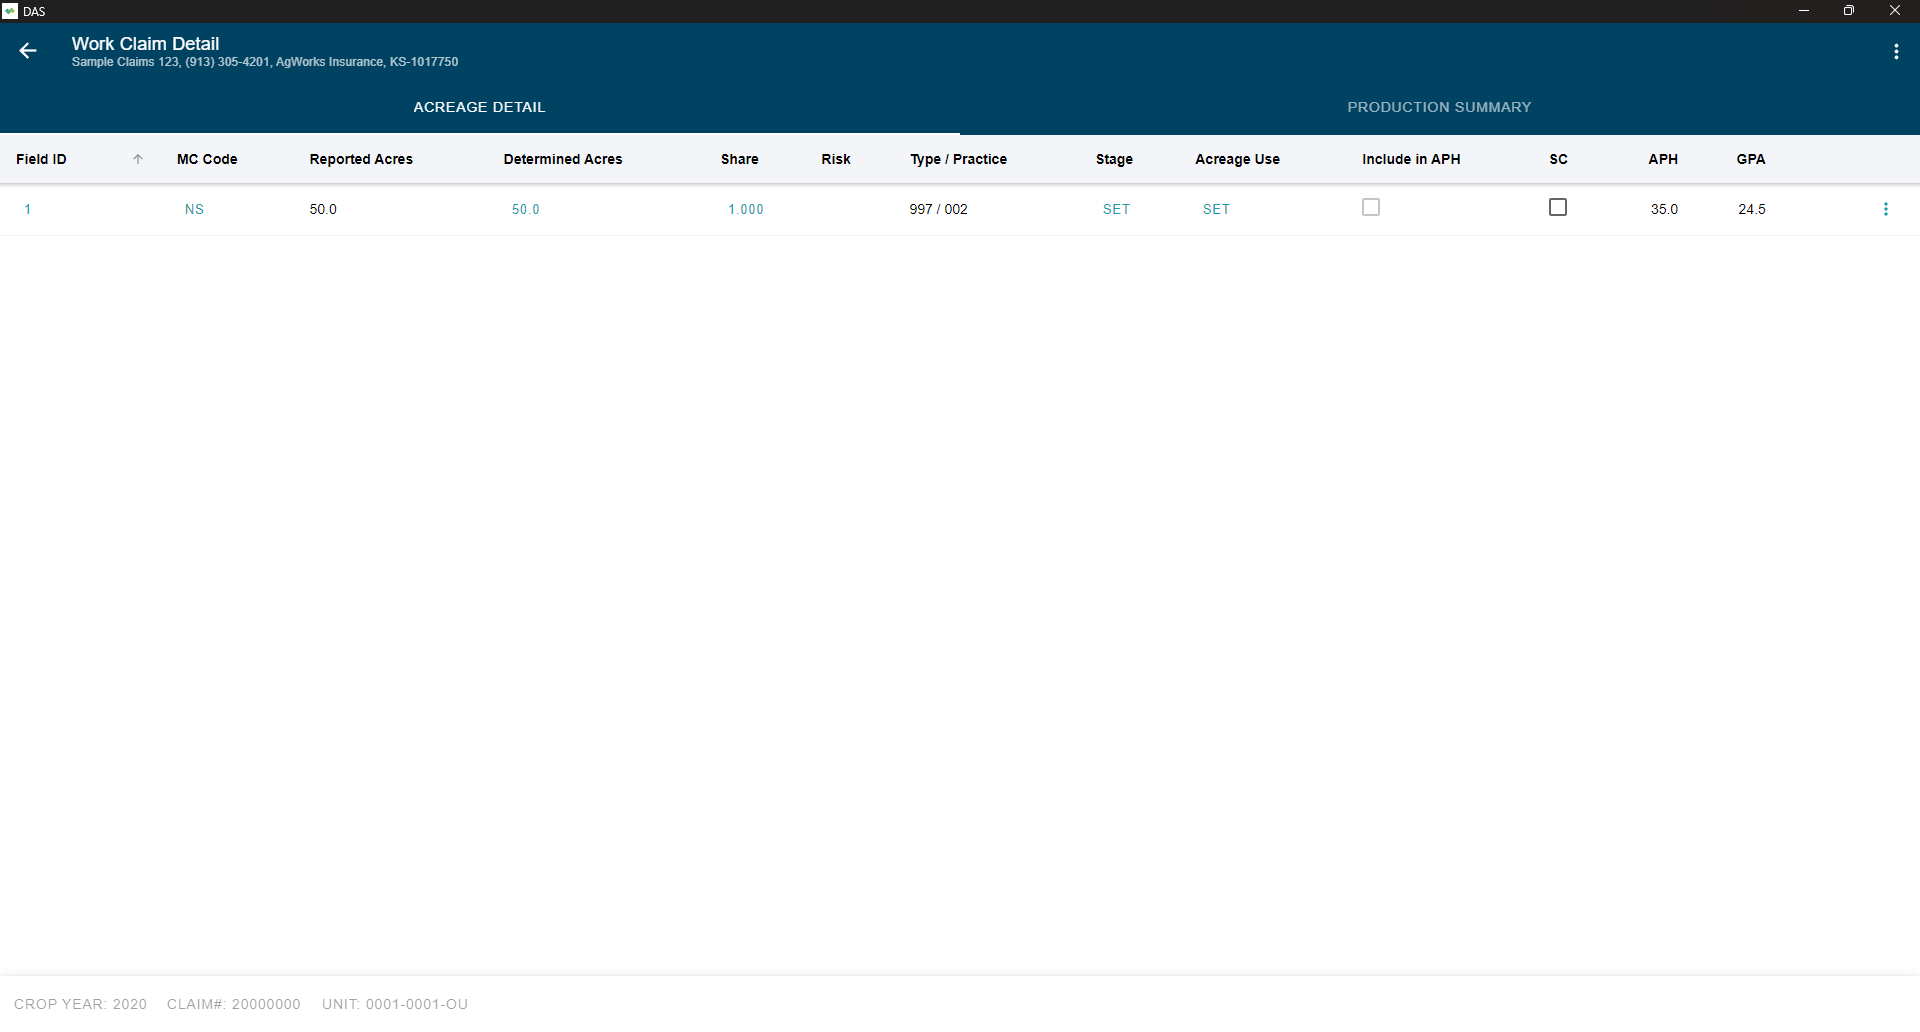Viewport: 1920px width, 1032px height.
Task: Close the DAS window
Action: 1895,11
